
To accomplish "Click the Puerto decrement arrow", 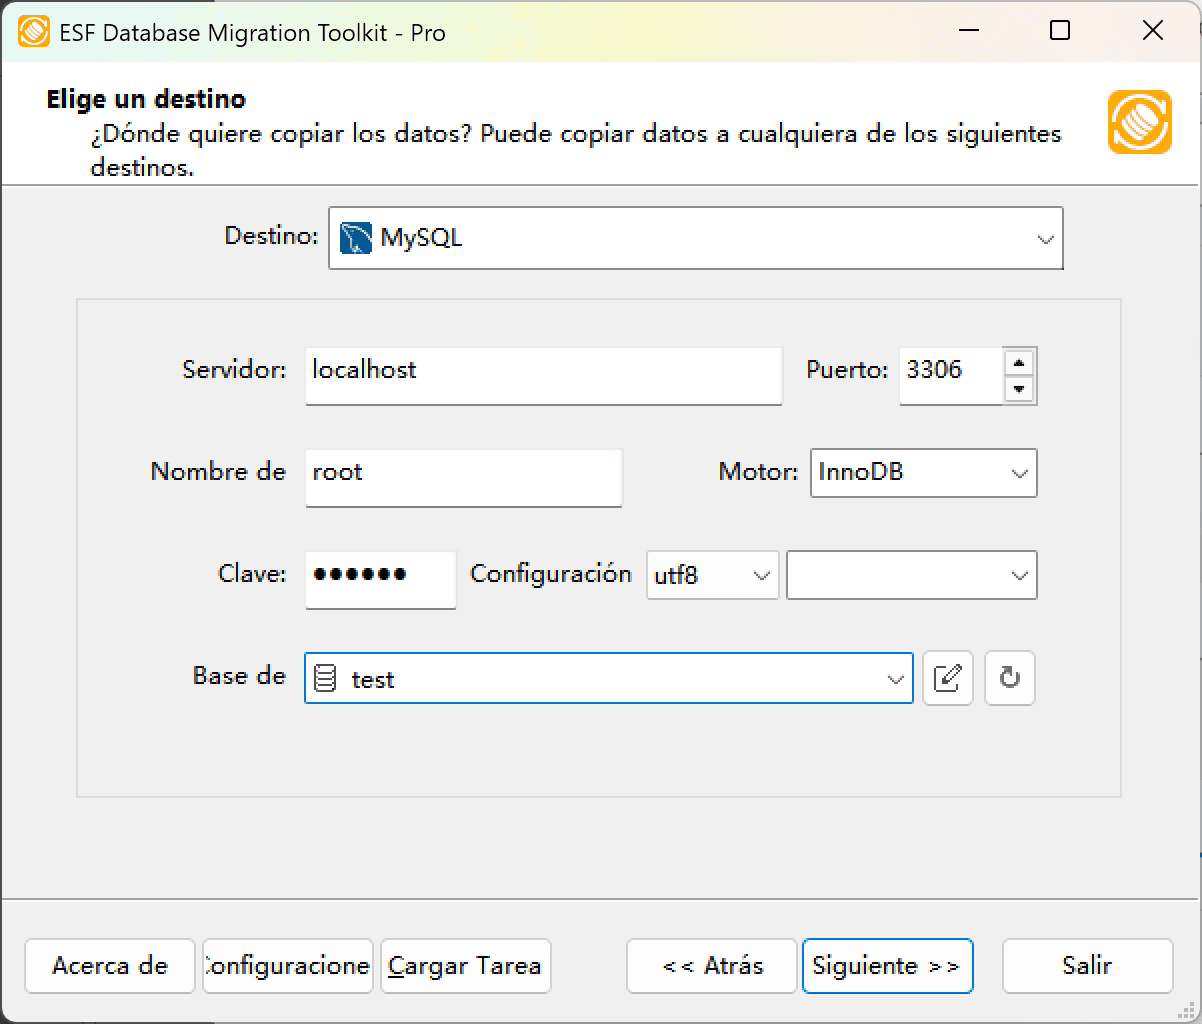I will pos(1019,389).
